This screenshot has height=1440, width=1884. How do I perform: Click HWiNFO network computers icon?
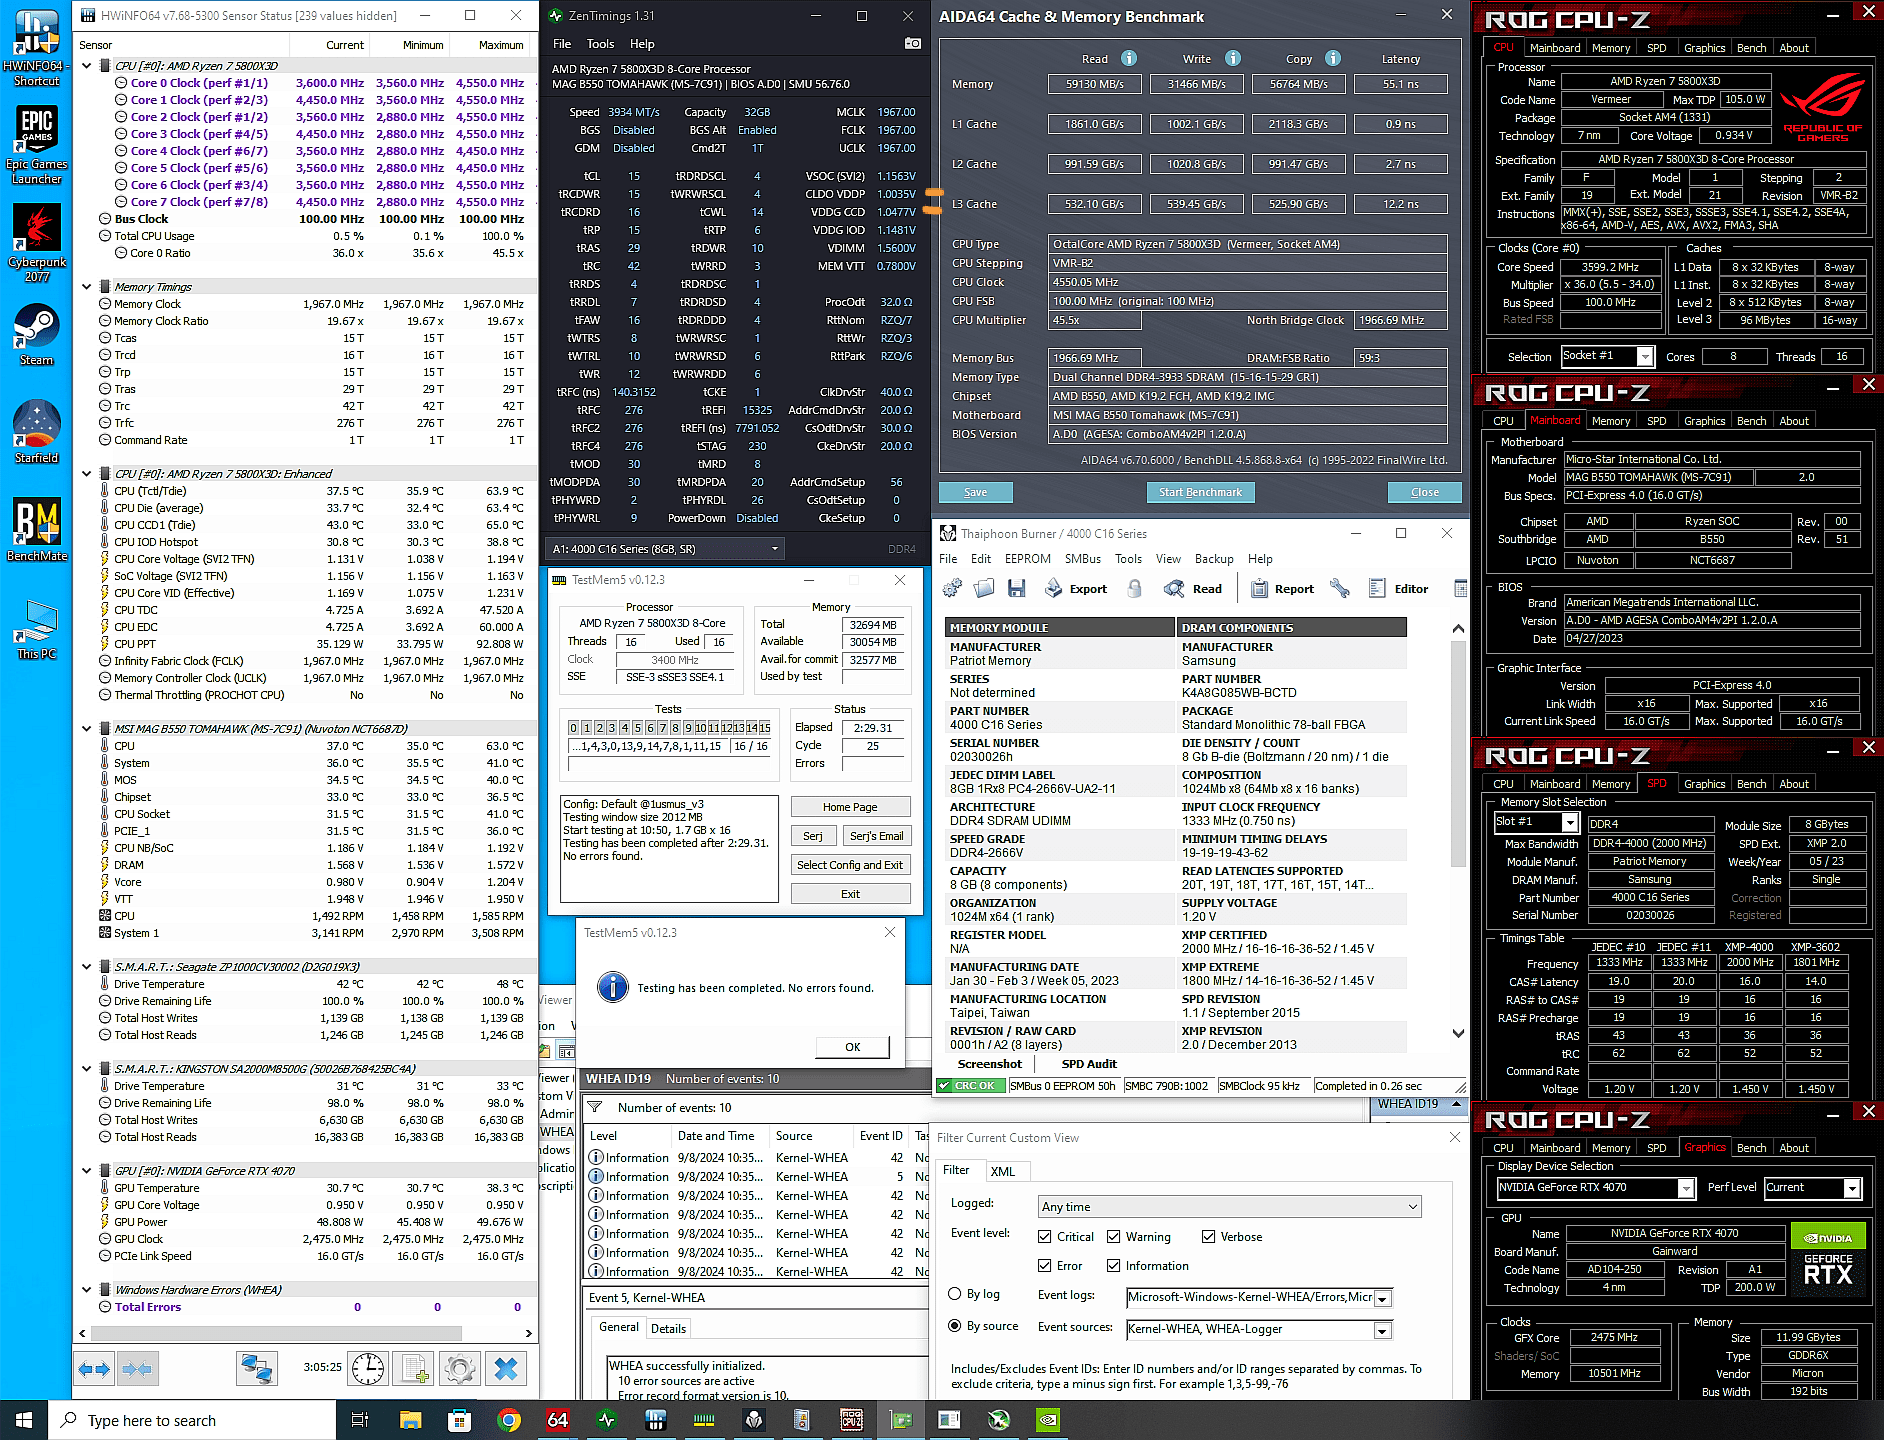(257, 1368)
